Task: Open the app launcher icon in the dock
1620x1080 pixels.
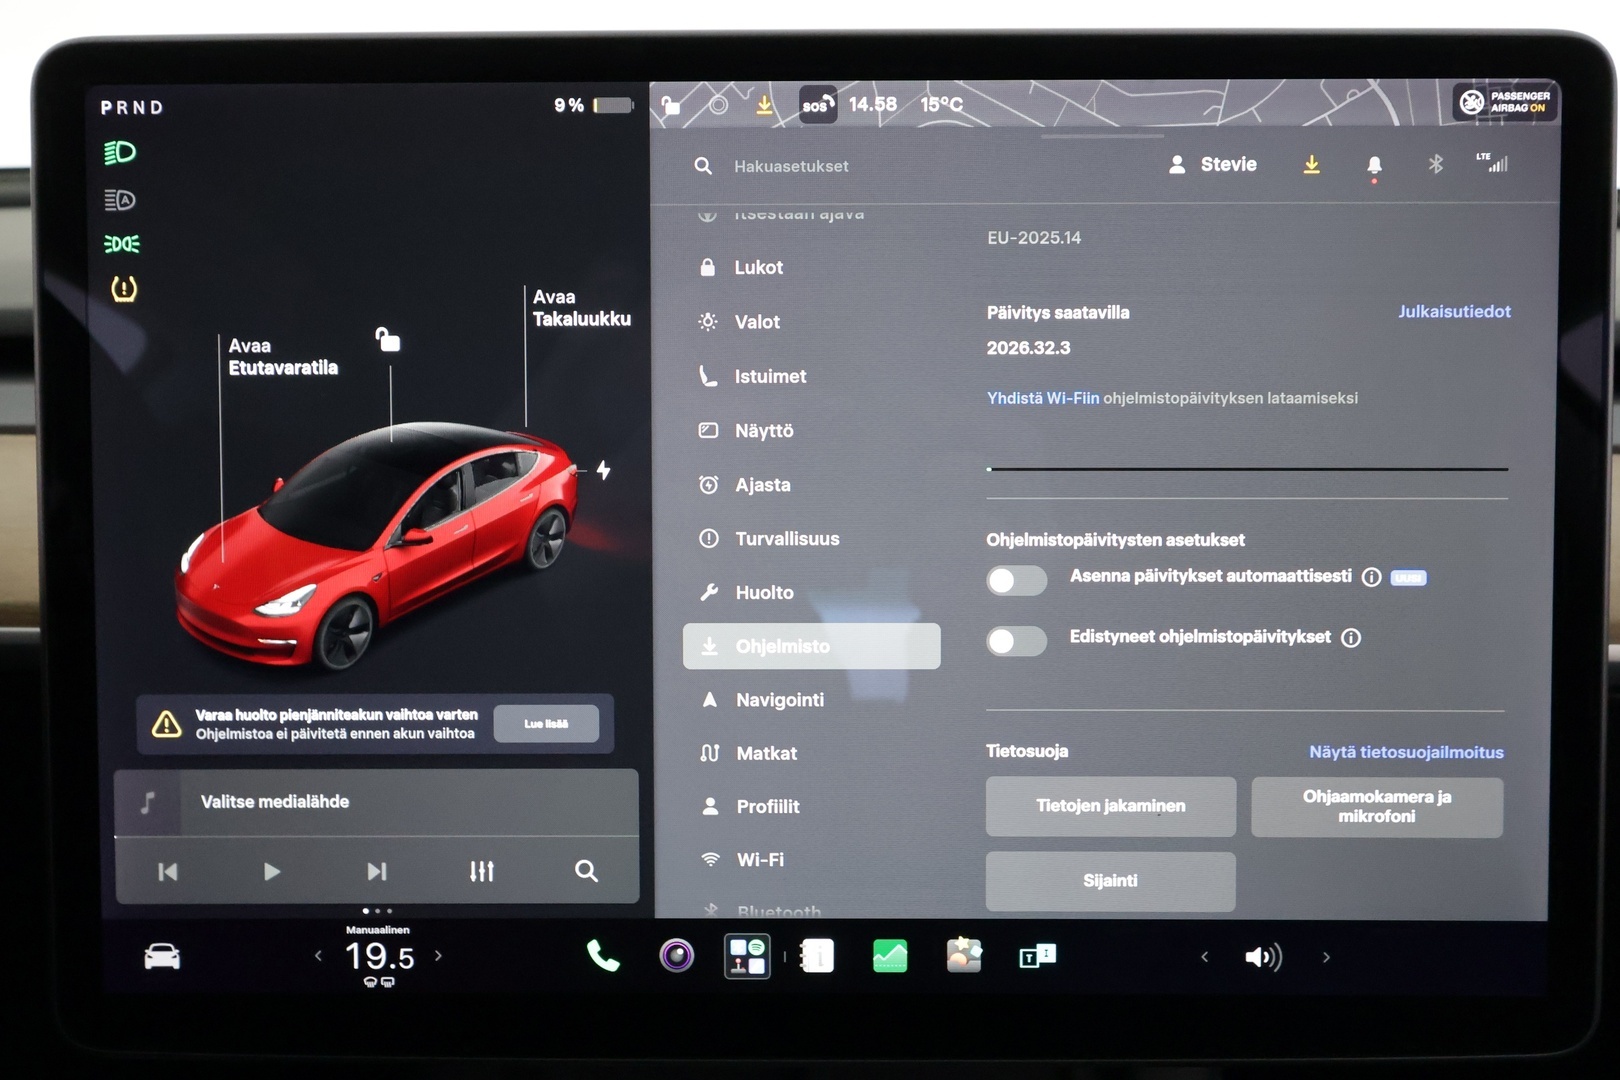Action: 747,956
